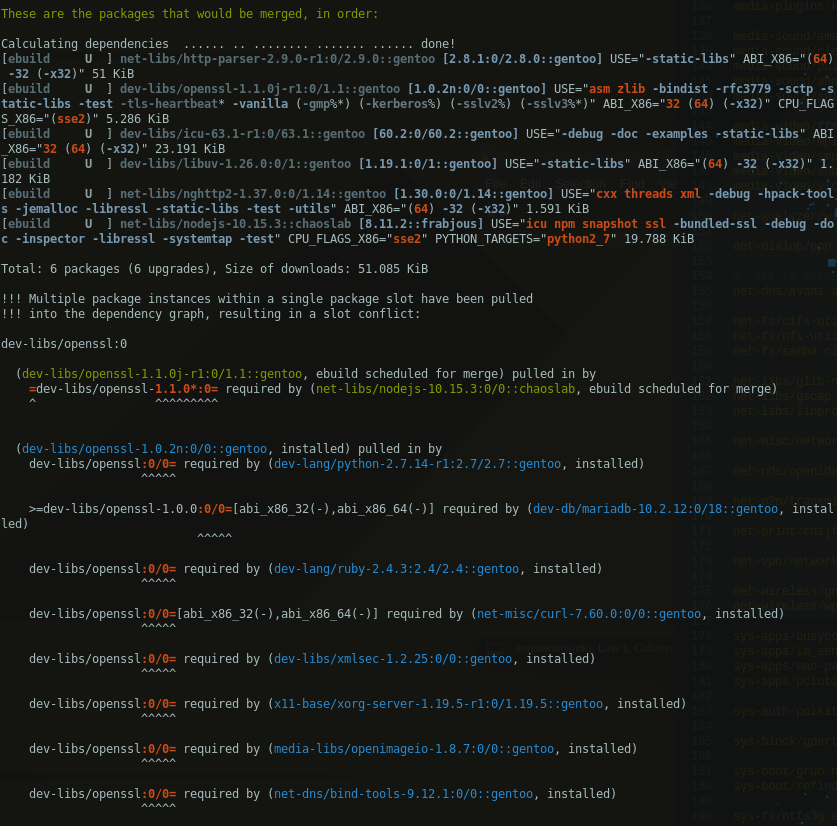Click dev-lang/python-2.7.14-r1:2.7/2.7::gentoo package
This screenshot has height=826, width=837.
click(x=417, y=462)
